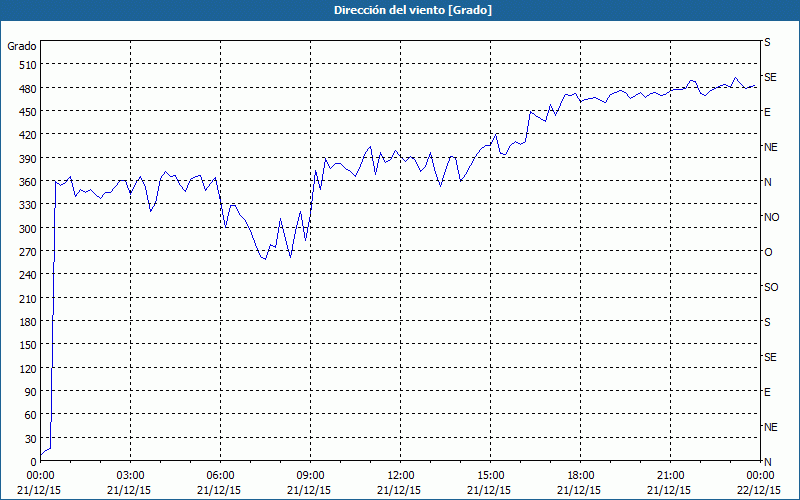800x500 pixels.
Task: Click the "N" compass label level with 360
Action: tap(768, 182)
